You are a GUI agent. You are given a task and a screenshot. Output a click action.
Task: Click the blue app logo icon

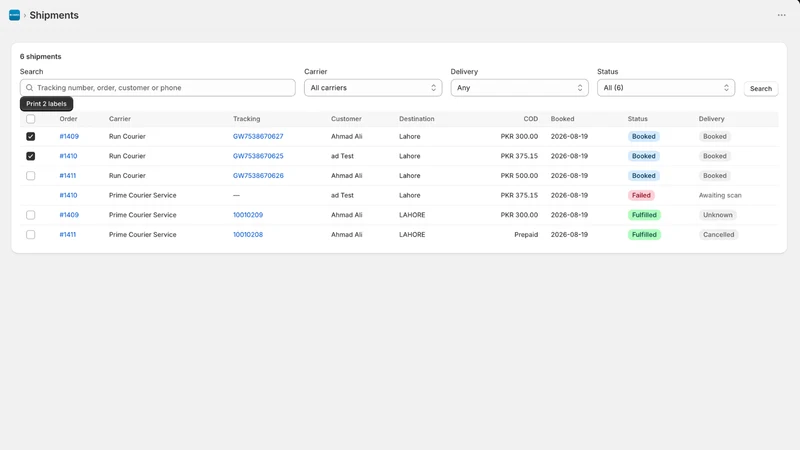[14, 15]
